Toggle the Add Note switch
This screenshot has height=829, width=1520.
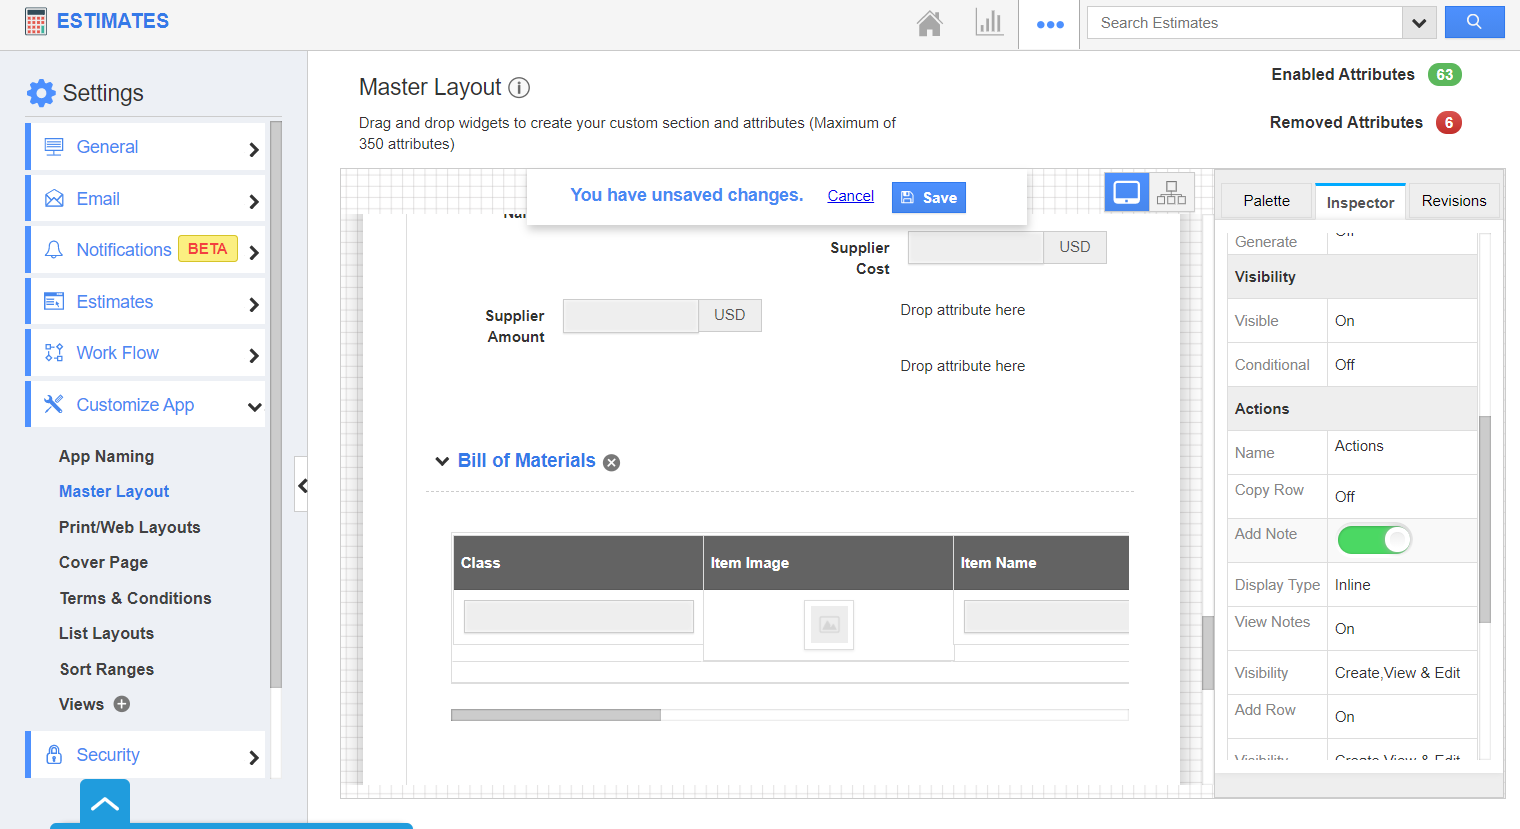coord(1374,540)
